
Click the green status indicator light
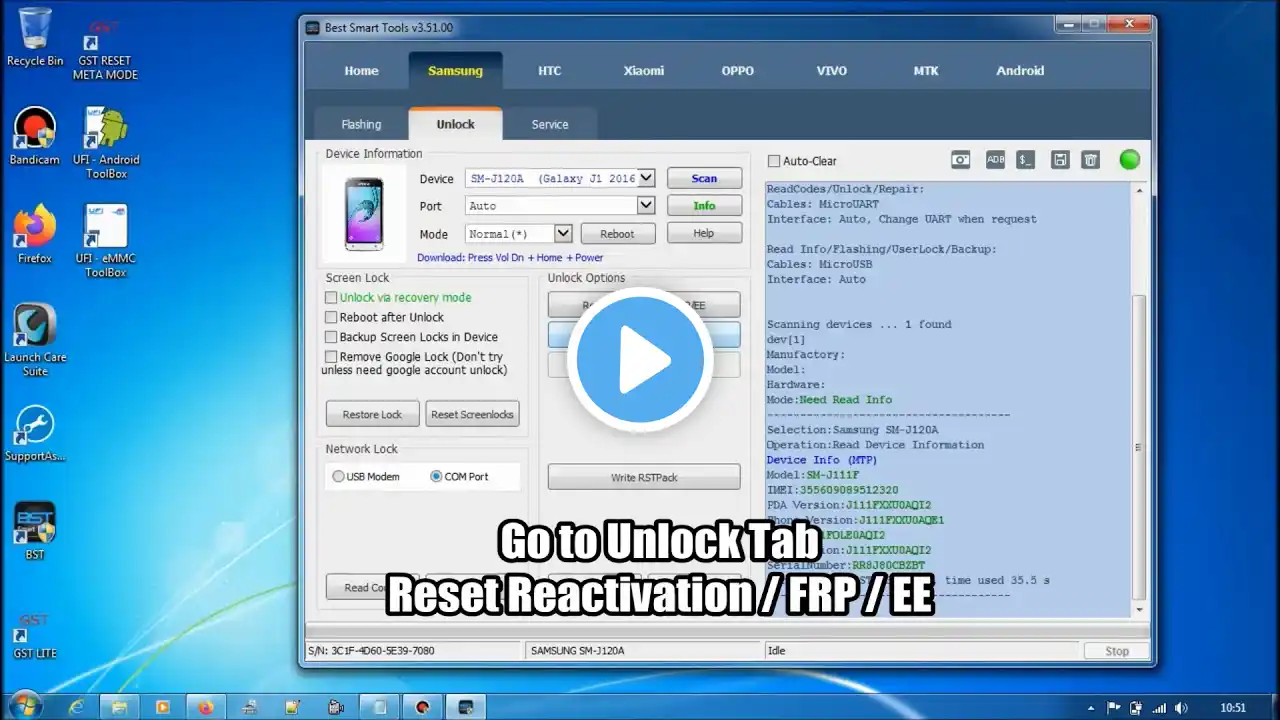1129,160
